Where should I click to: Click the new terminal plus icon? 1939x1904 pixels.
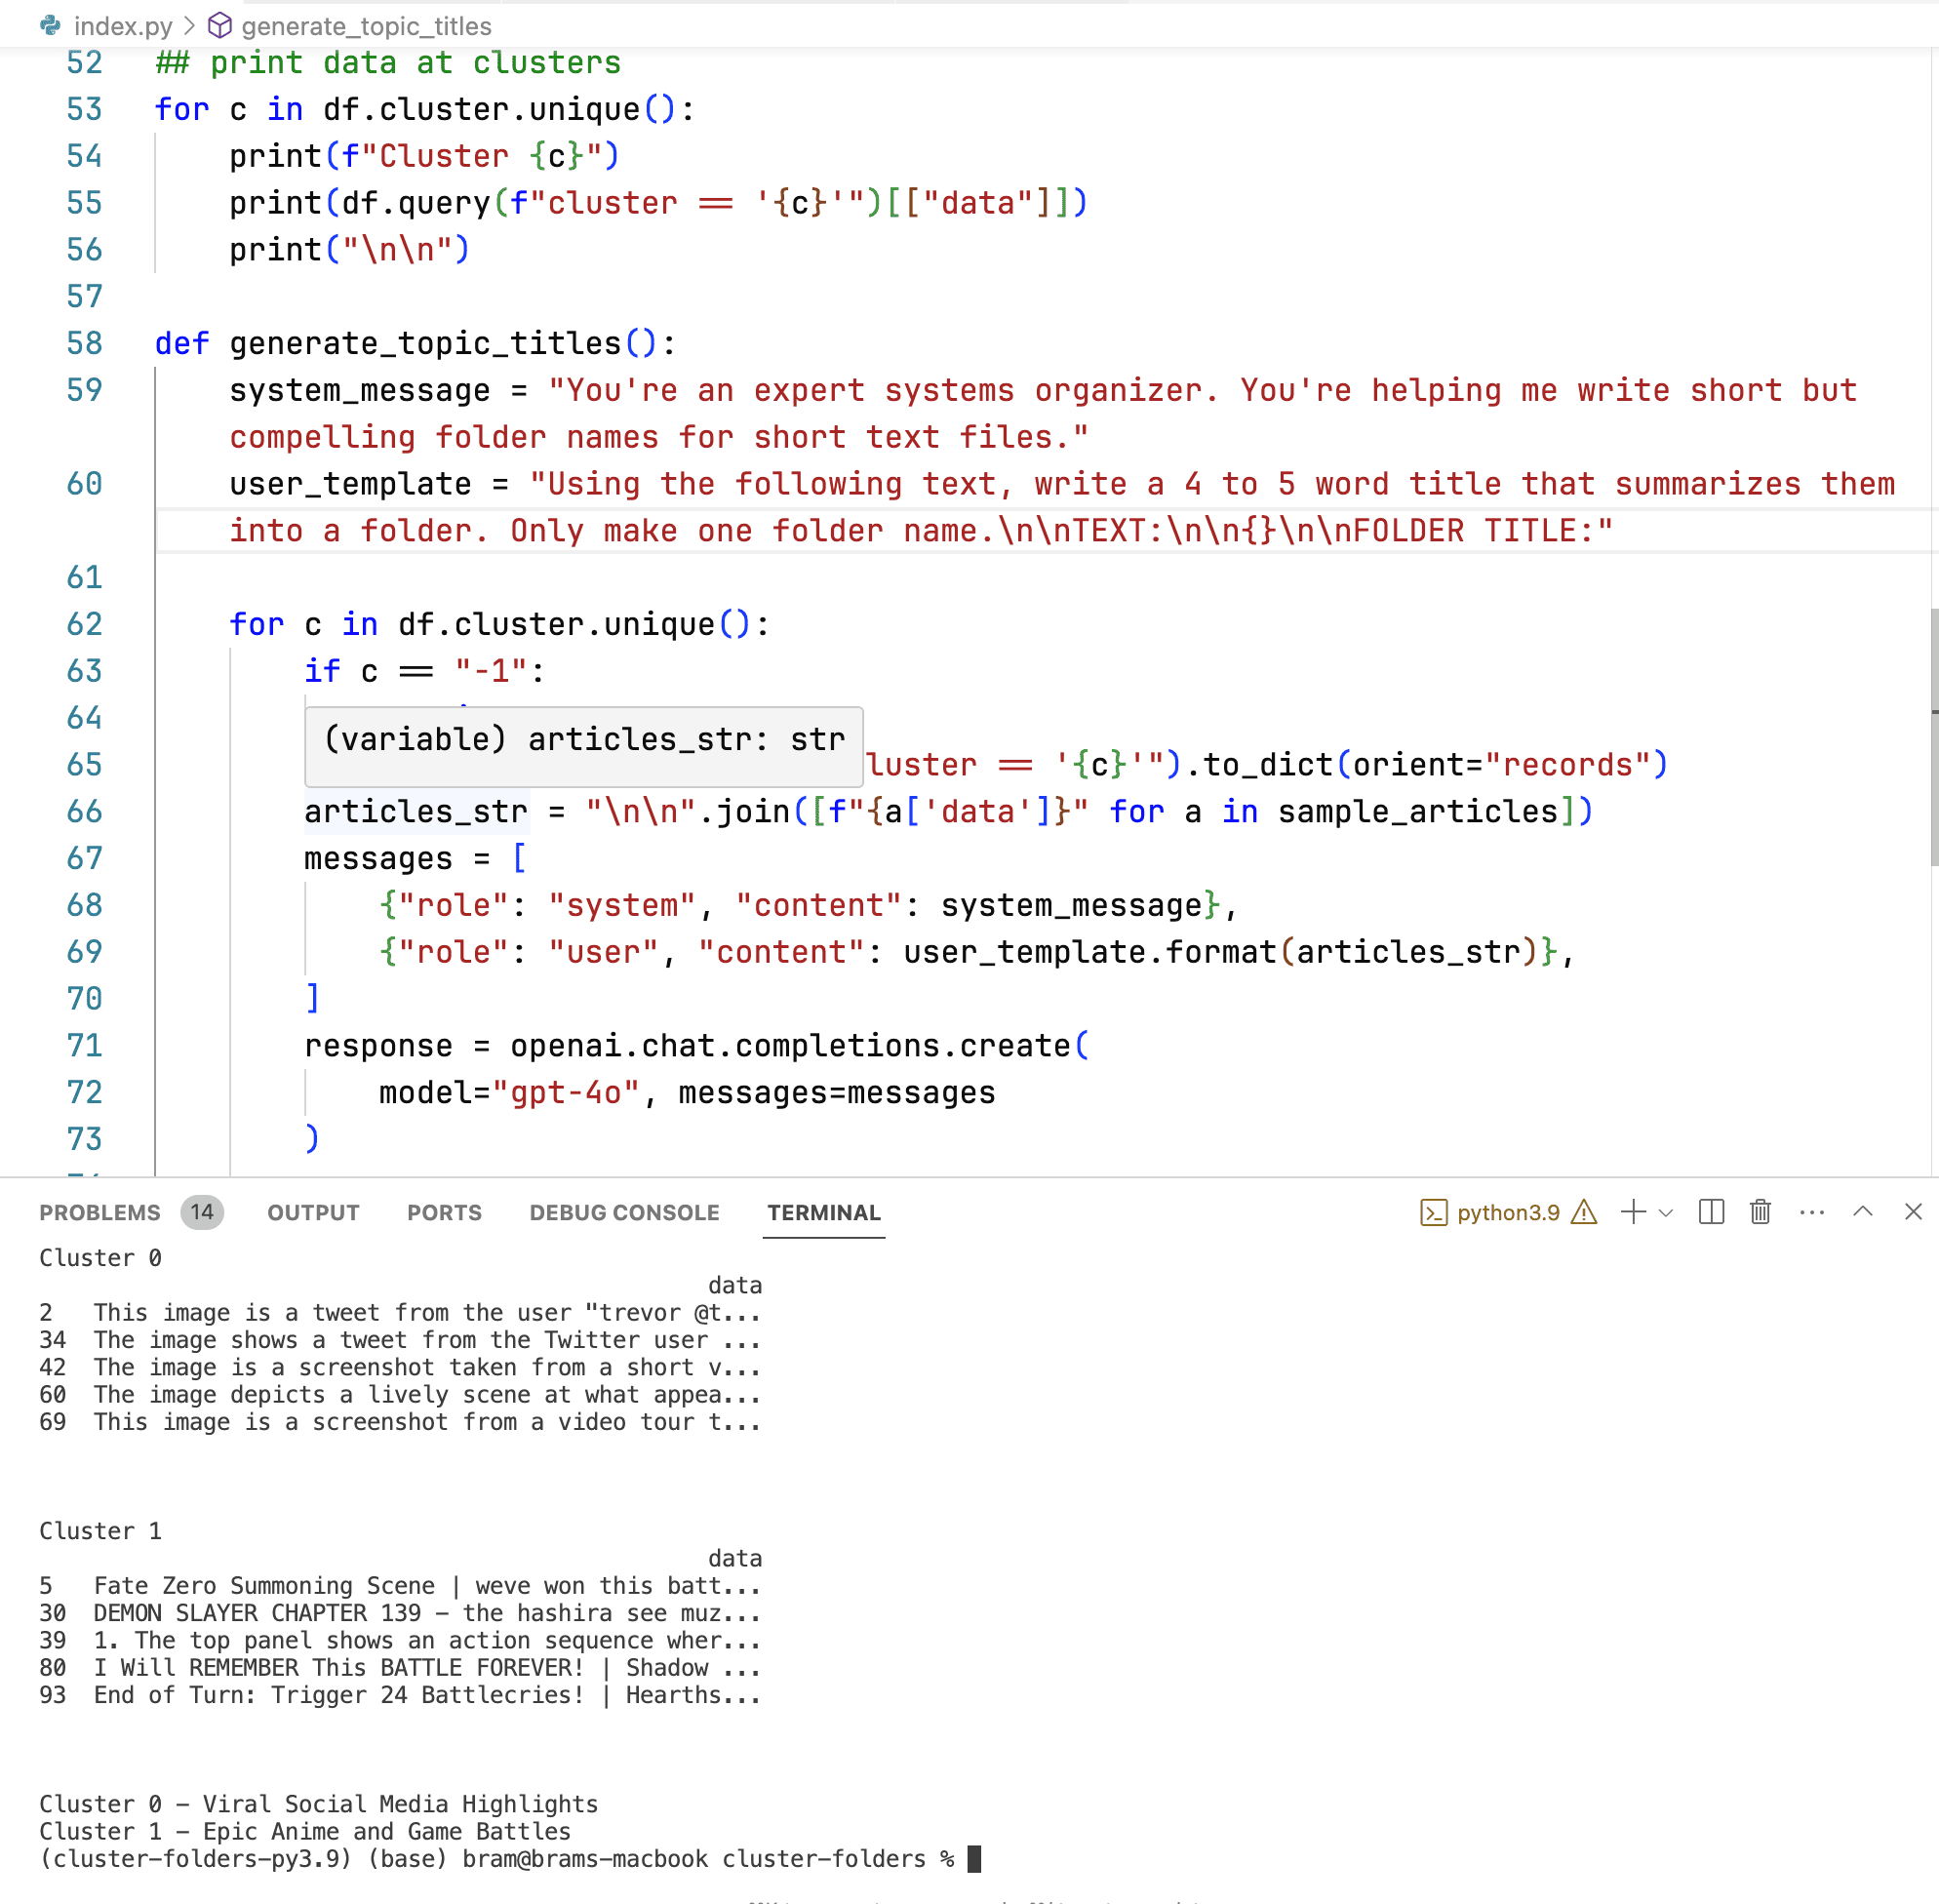tap(1632, 1212)
